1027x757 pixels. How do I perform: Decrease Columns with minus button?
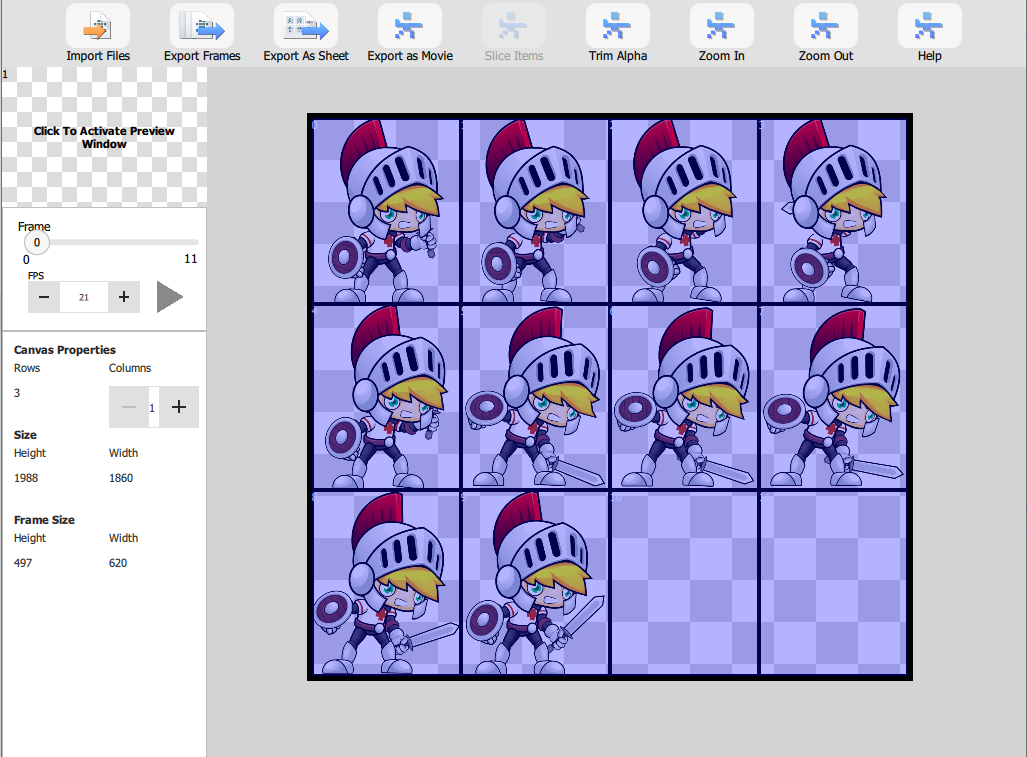128,407
